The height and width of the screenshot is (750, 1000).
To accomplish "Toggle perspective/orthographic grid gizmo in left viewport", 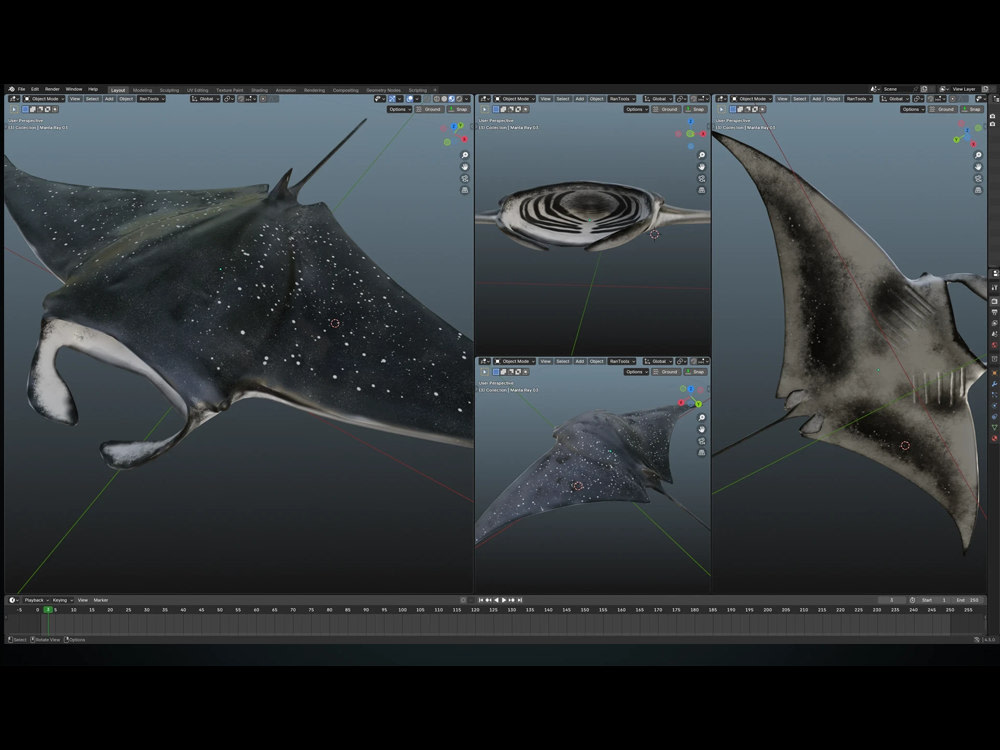I will (465, 190).
